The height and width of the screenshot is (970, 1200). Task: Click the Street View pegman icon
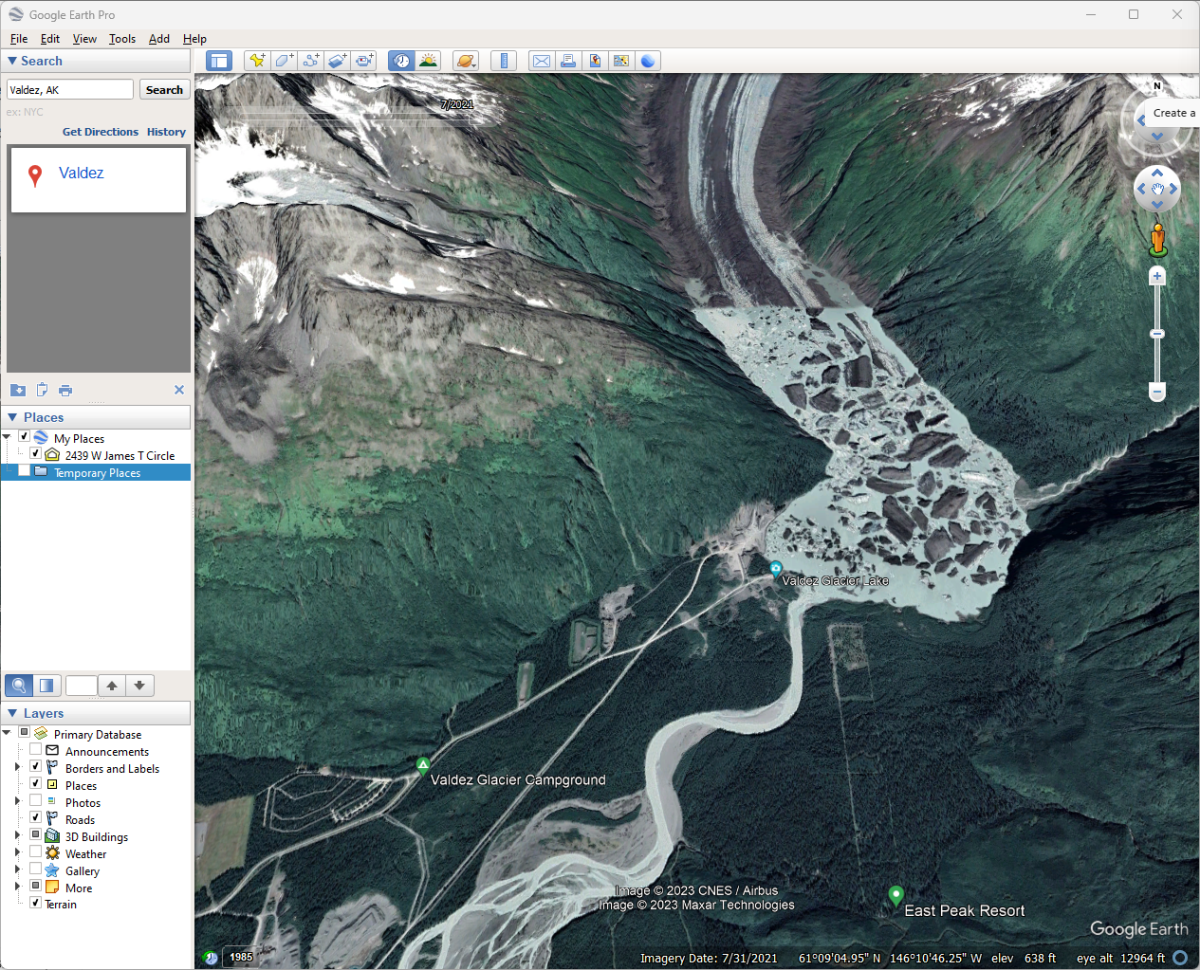pyautogui.click(x=1158, y=238)
